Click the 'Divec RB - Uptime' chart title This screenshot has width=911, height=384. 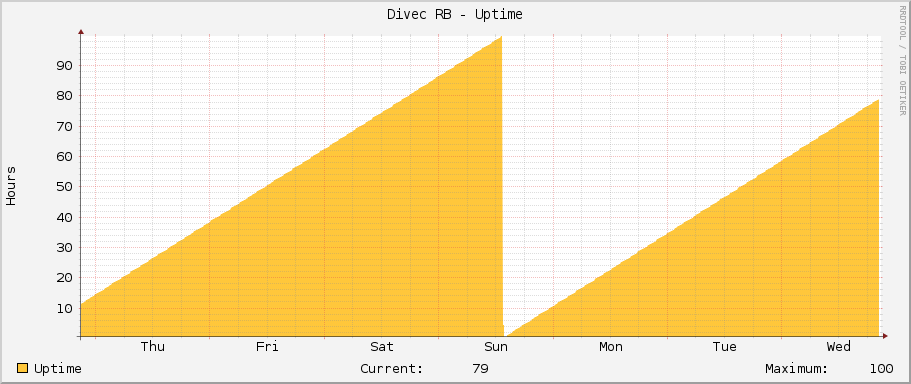click(455, 15)
